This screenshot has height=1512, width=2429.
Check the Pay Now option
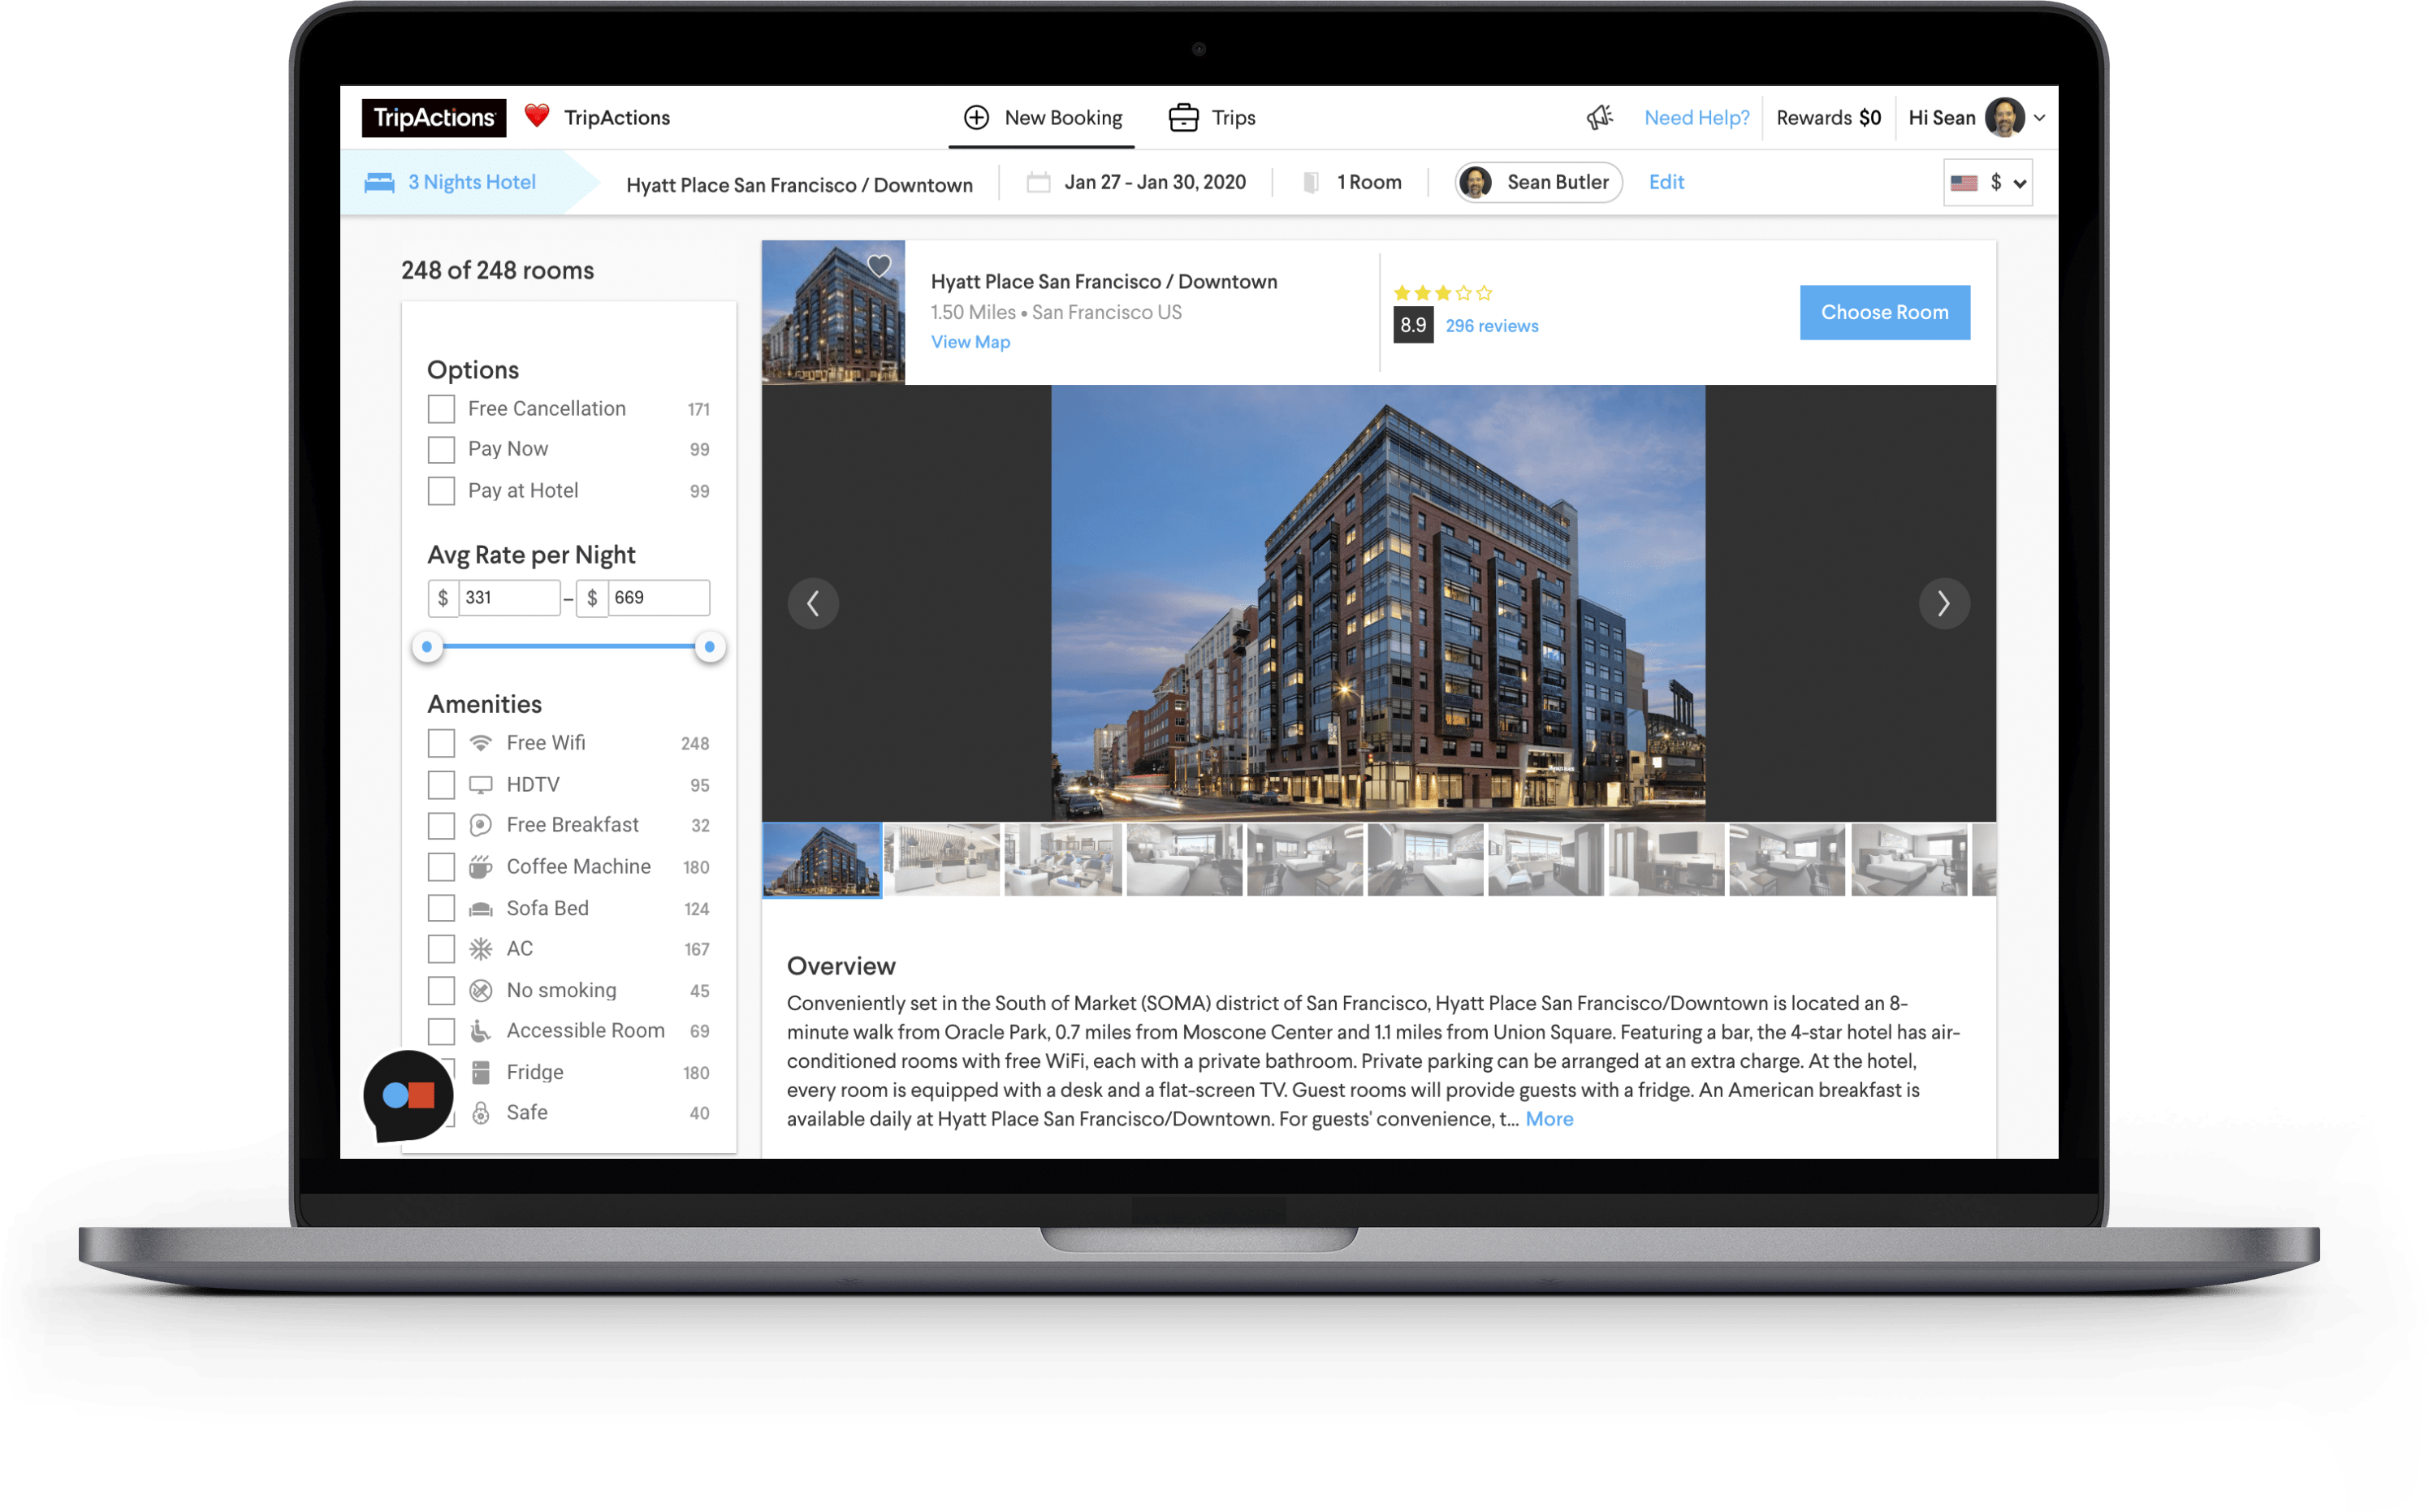(442, 451)
